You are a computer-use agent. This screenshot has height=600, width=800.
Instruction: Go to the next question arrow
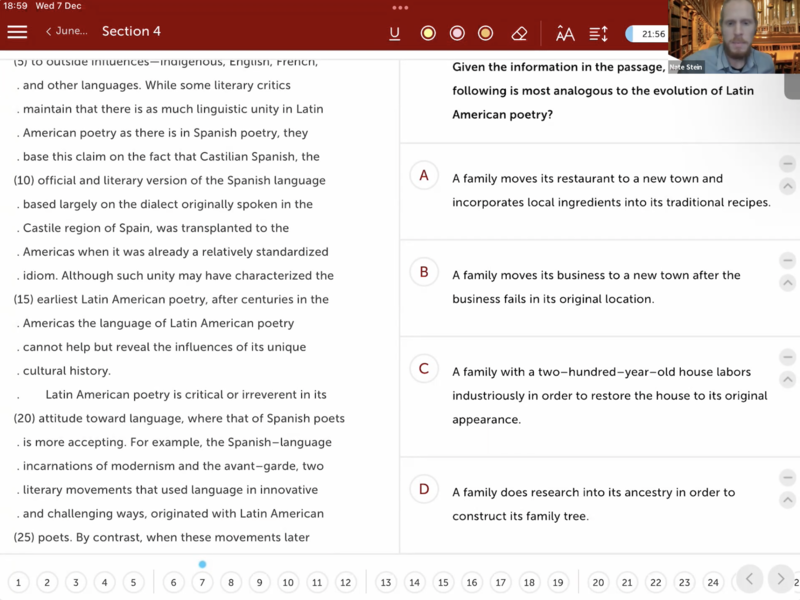point(780,580)
